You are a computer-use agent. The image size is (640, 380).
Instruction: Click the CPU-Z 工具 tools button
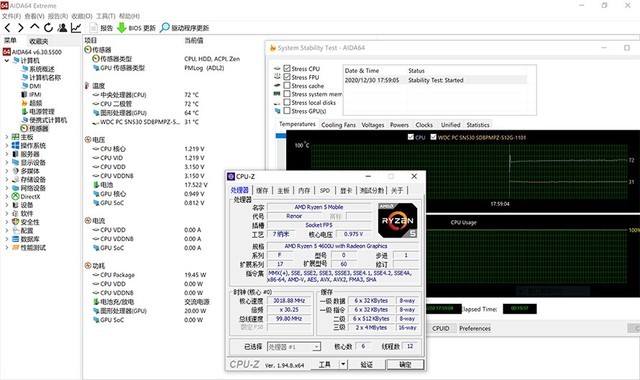tap(325, 364)
